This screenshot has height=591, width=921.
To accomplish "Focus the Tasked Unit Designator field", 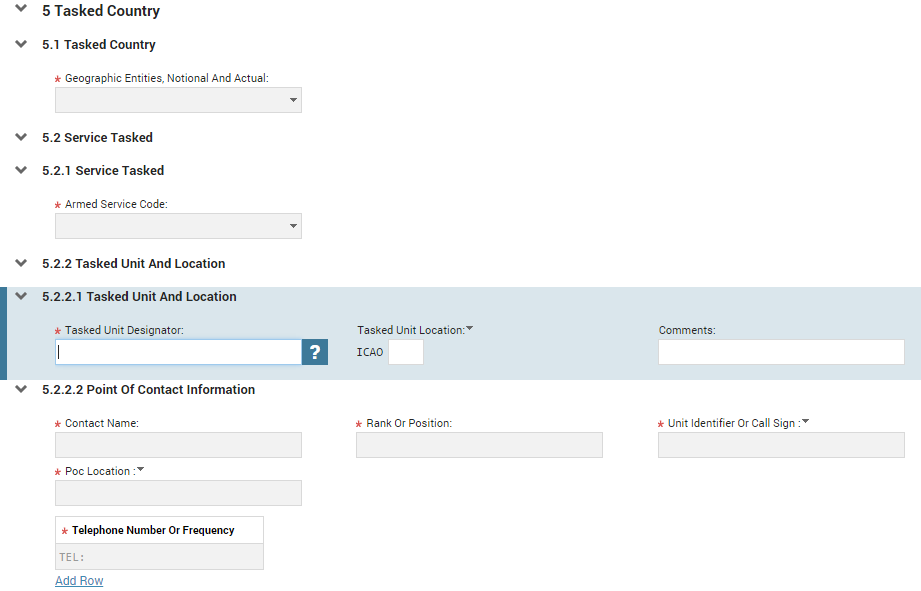I will point(179,352).
